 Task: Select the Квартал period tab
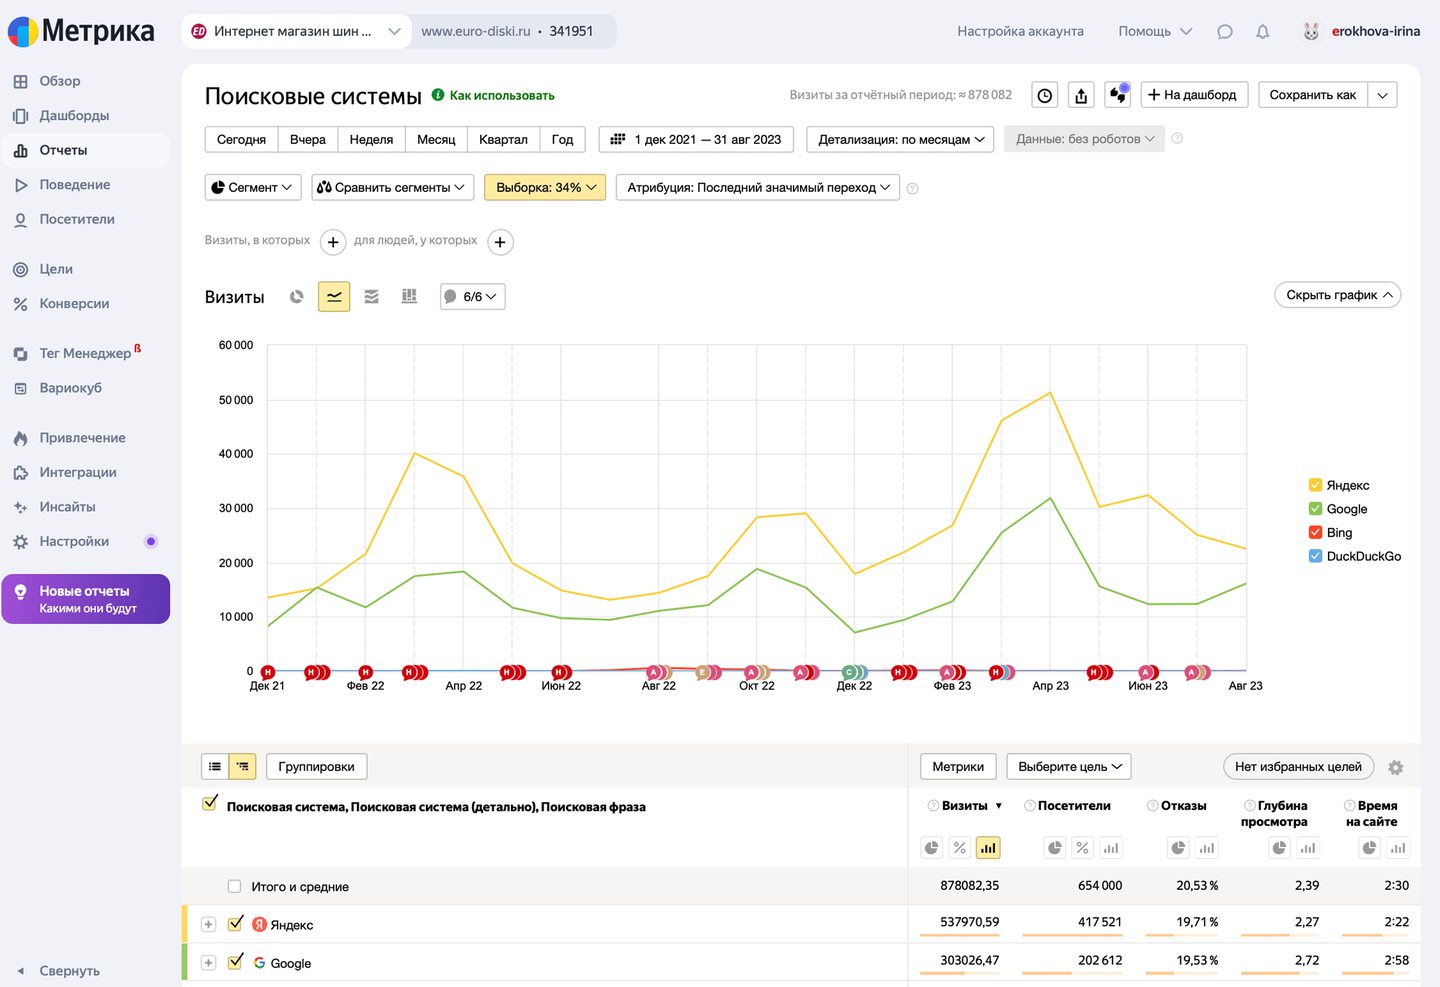pos(503,139)
